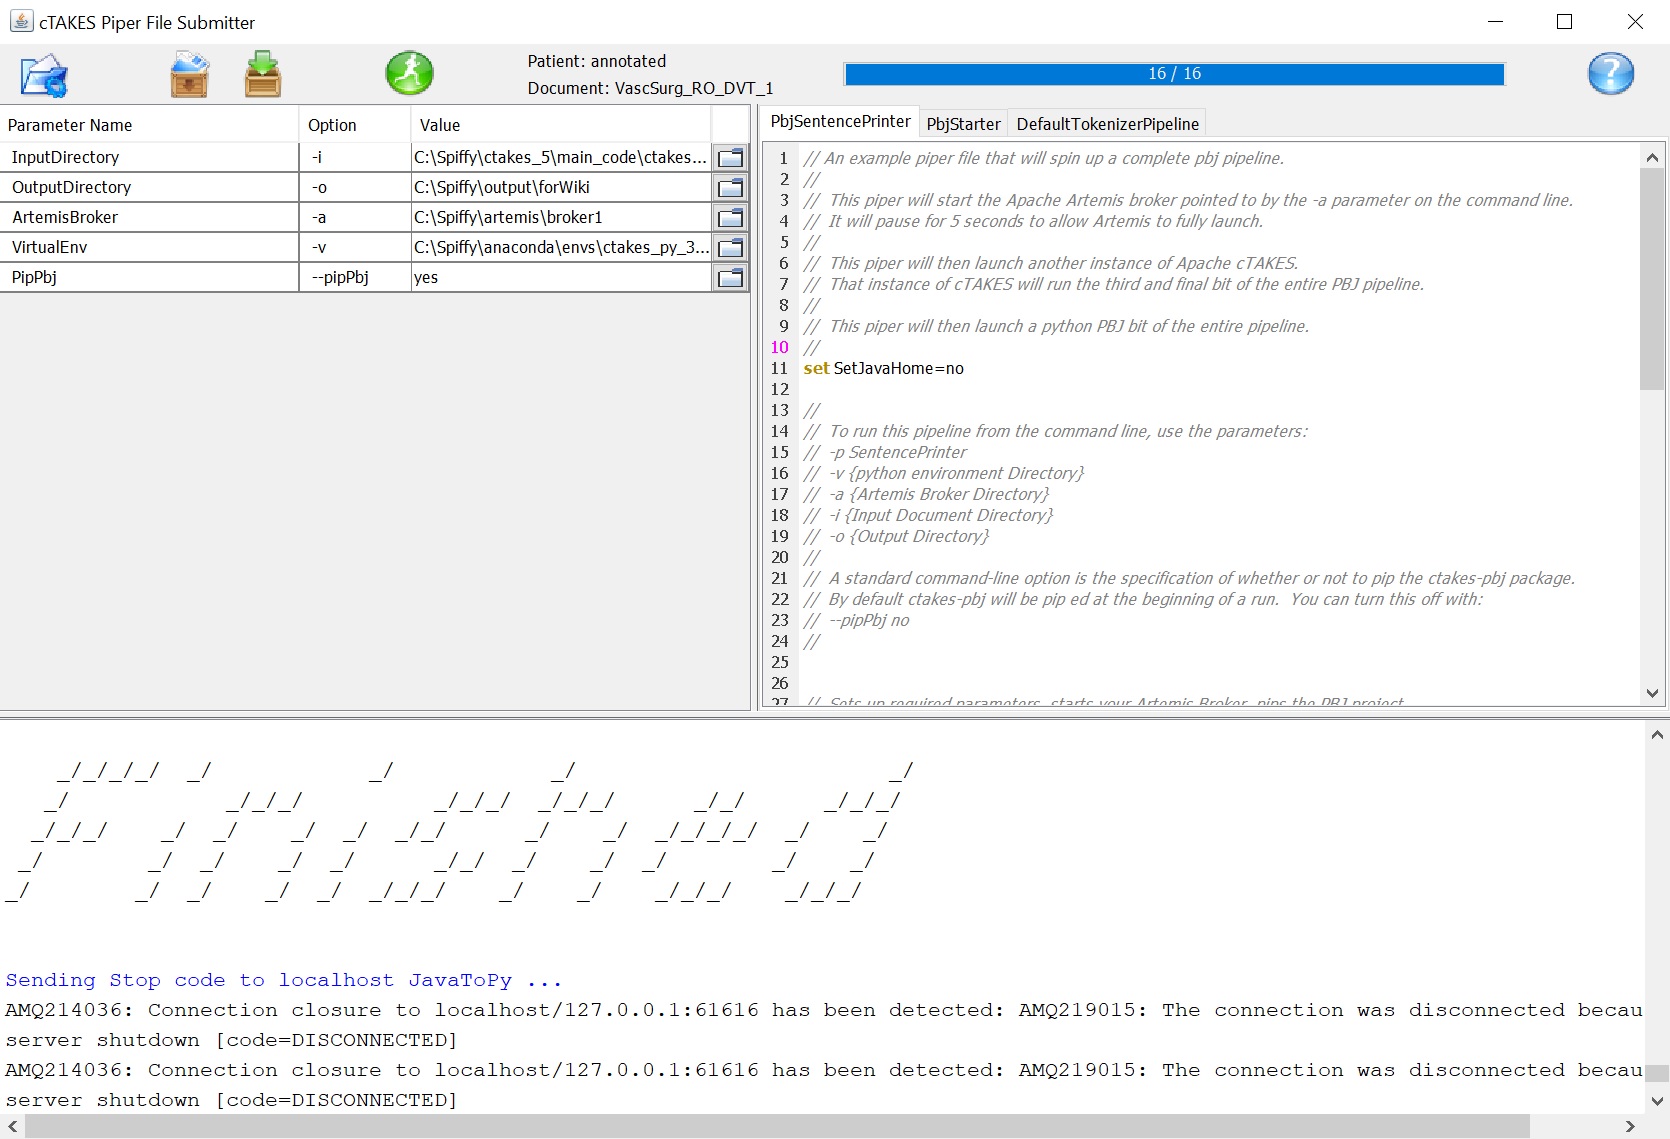Browse for the VirtualEnv directory
The height and width of the screenshot is (1139, 1670).
(x=731, y=248)
